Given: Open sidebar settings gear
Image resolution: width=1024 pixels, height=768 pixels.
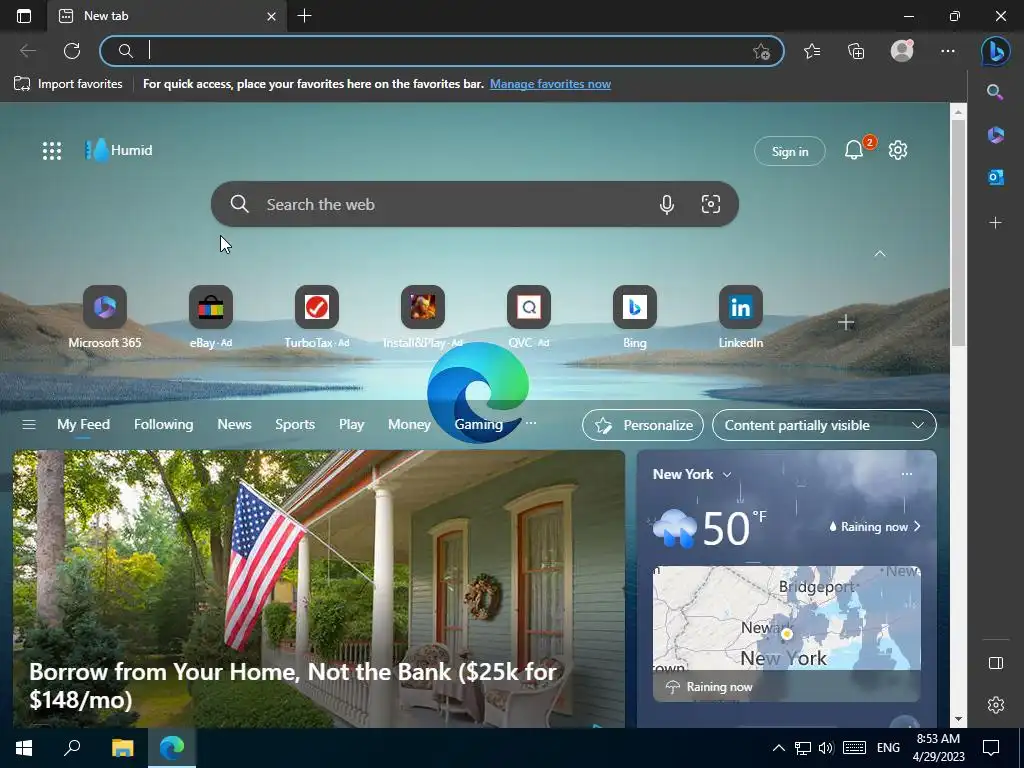Looking at the screenshot, I should click(x=995, y=705).
